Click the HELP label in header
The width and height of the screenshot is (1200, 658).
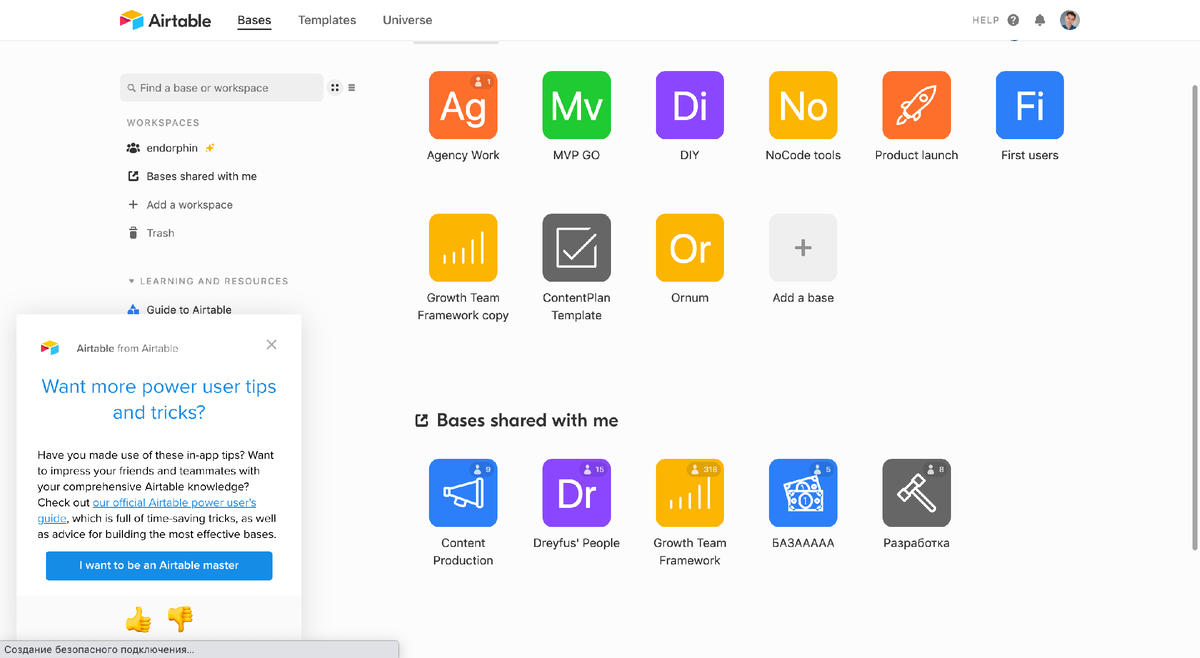click(x=985, y=20)
